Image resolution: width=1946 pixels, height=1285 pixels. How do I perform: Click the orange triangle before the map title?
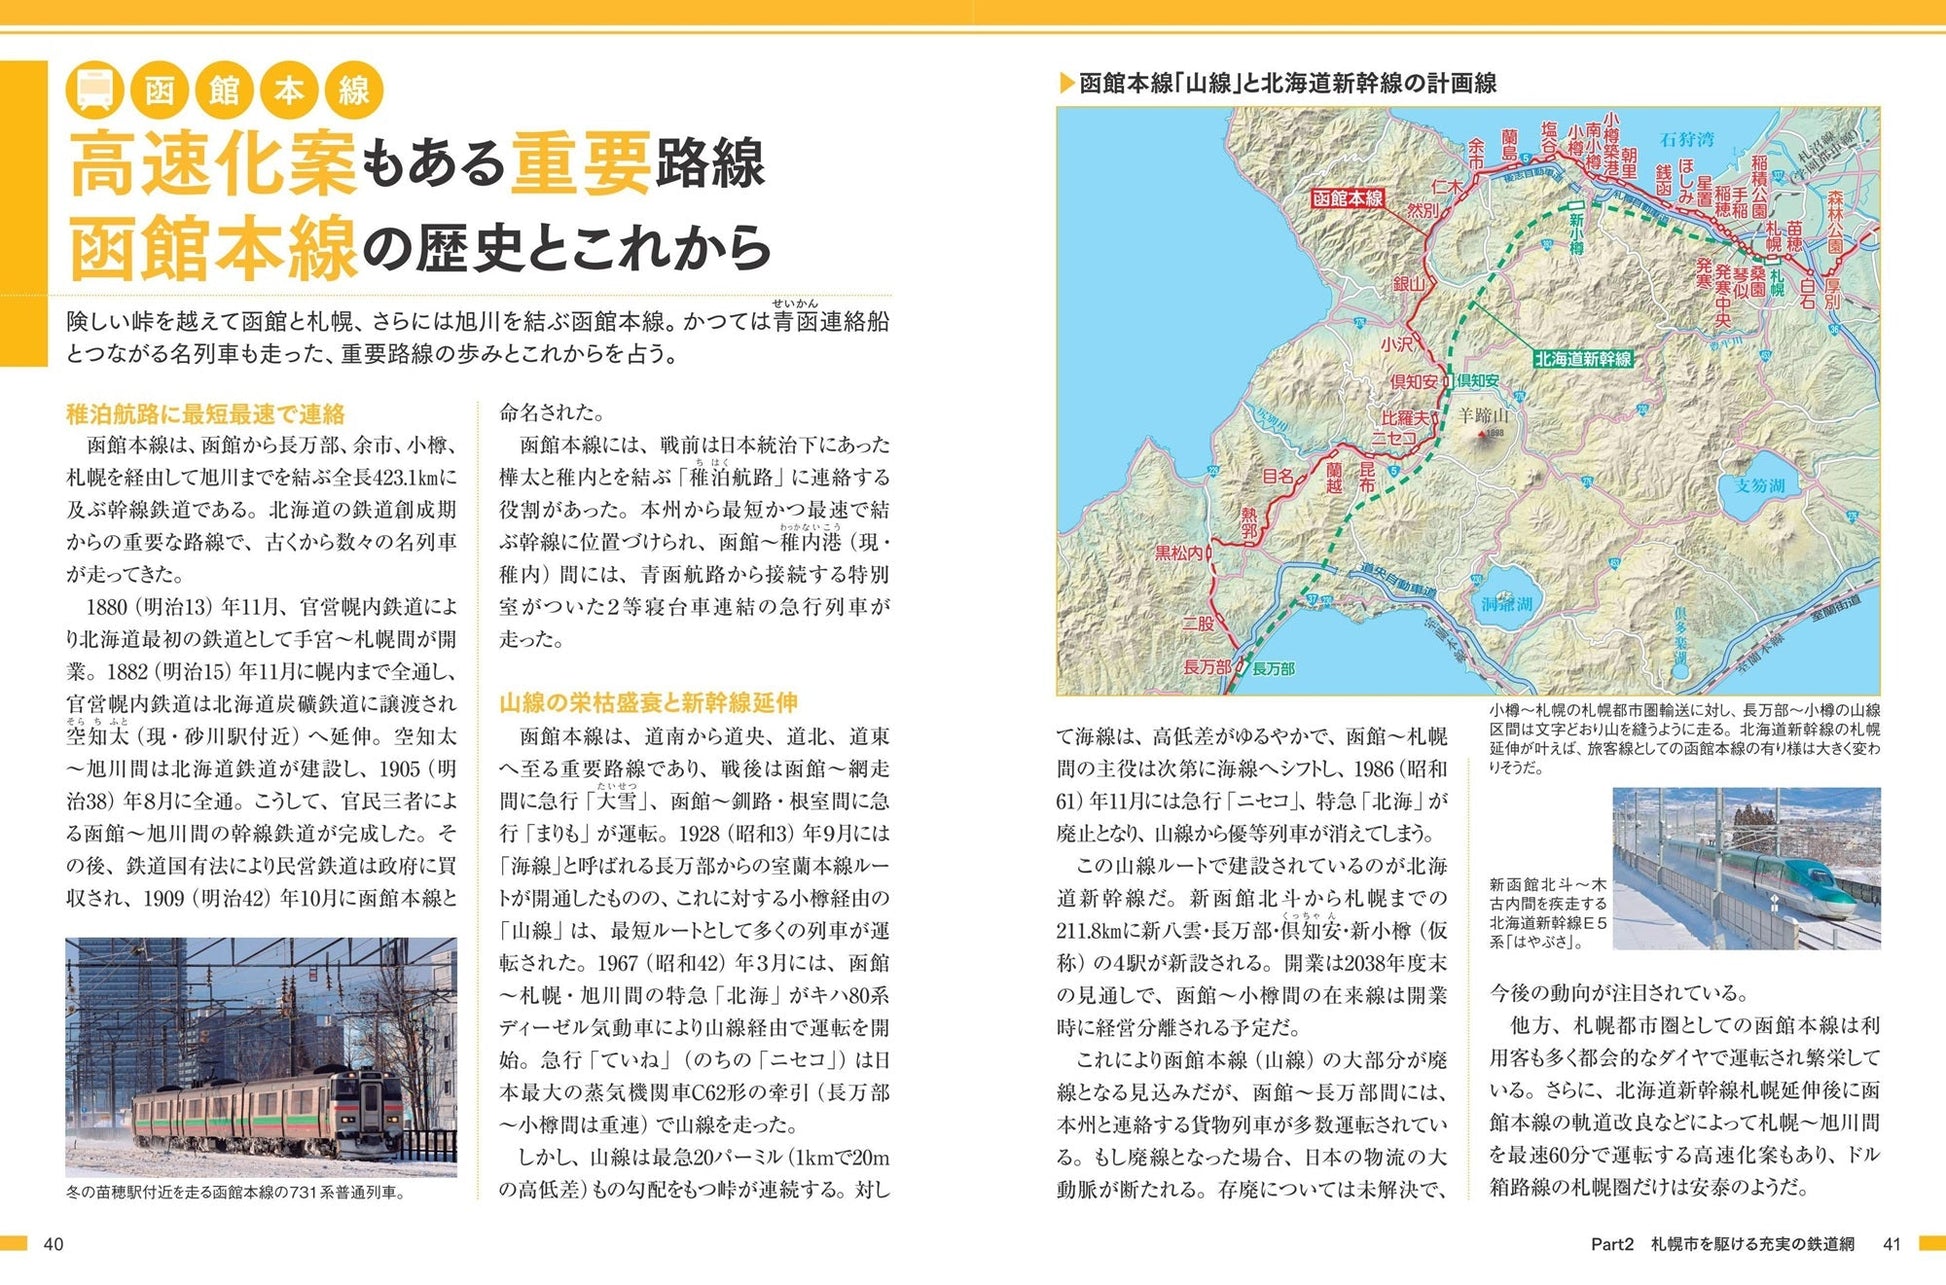[x=1066, y=83]
